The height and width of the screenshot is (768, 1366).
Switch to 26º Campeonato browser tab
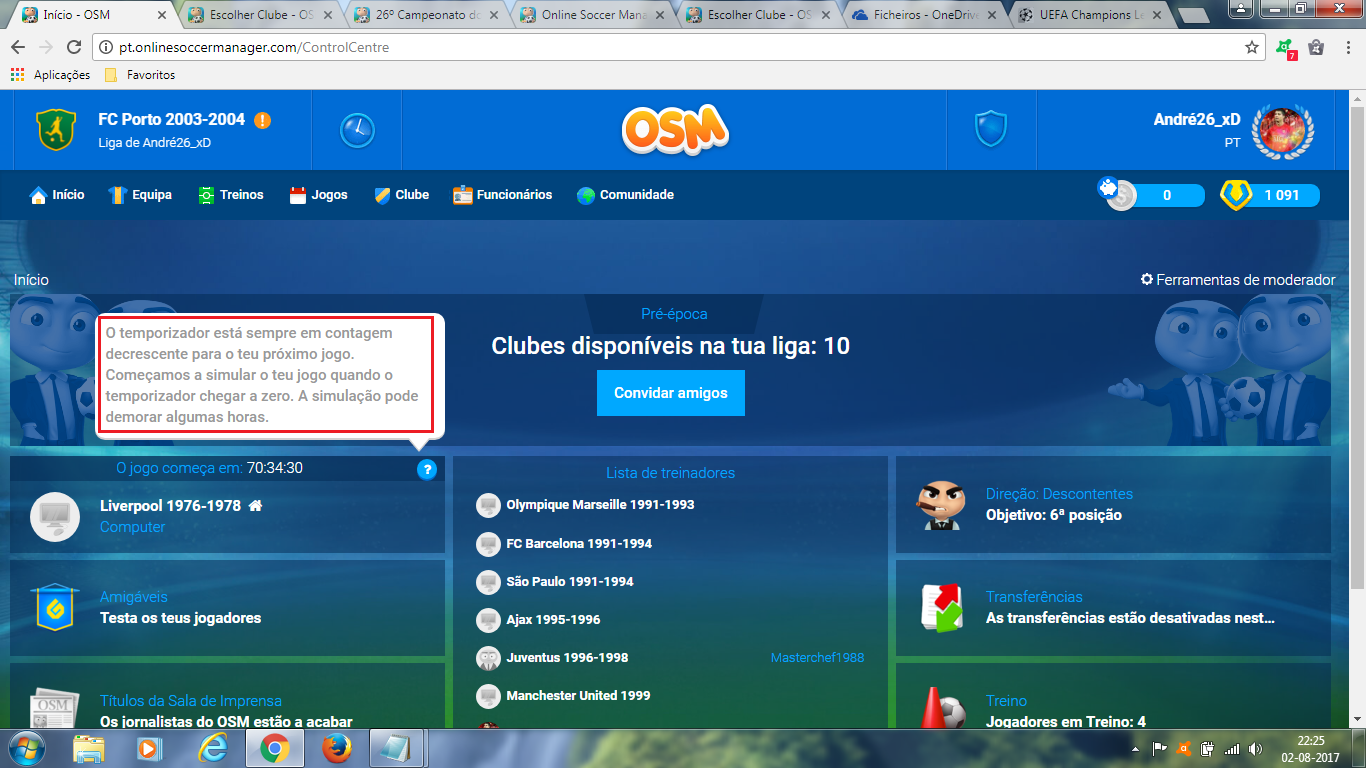pos(426,15)
